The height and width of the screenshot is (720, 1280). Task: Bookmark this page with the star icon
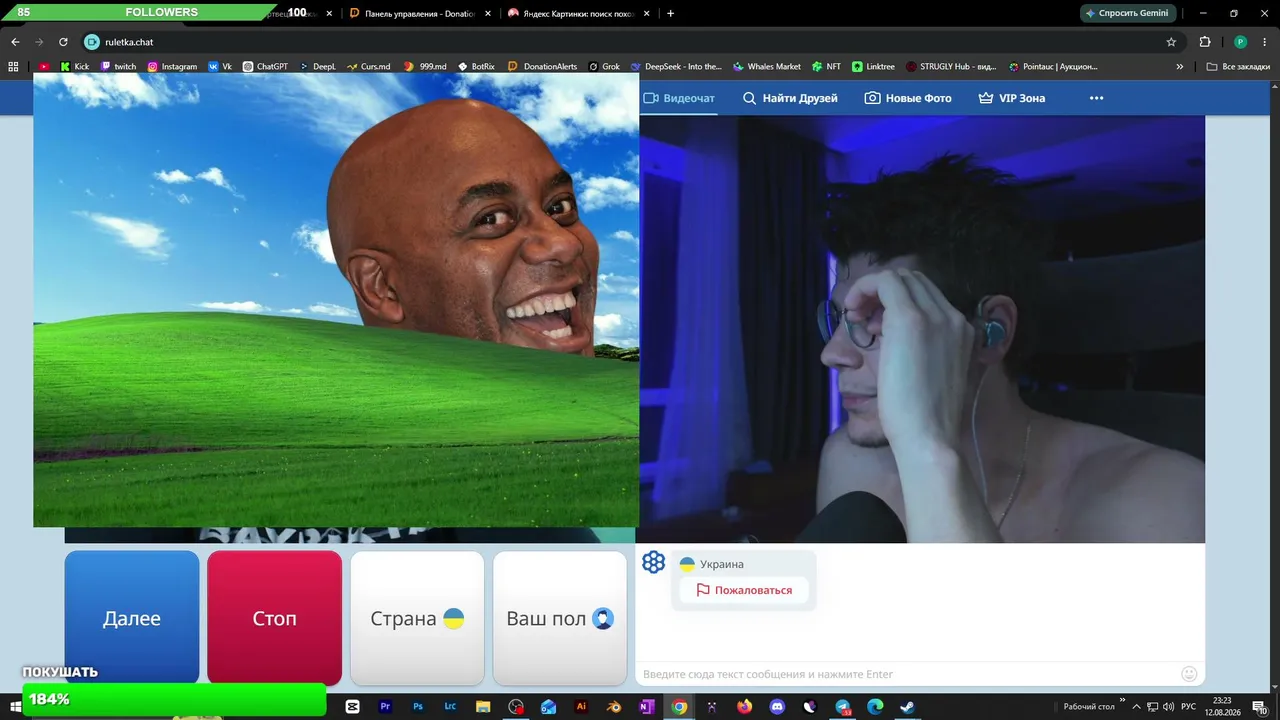(1171, 42)
